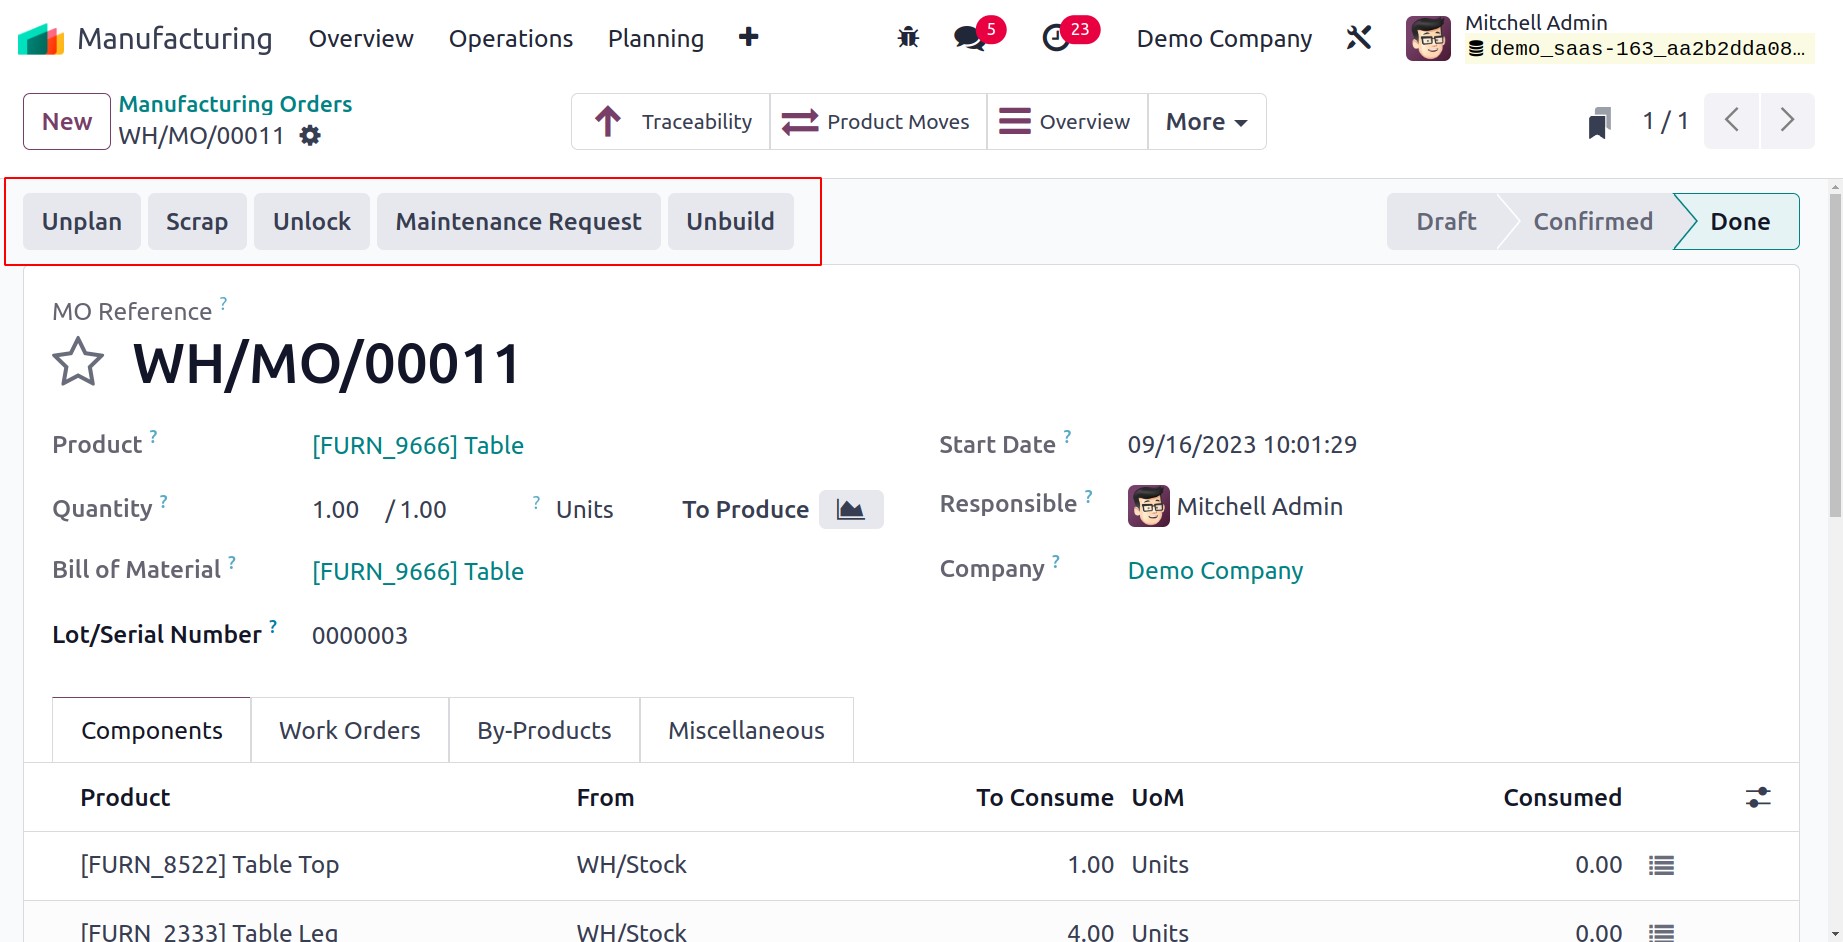Click the Confirmed stage in status bar
The height and width of the screenshot is (942, 1843).
(1593, 221)
